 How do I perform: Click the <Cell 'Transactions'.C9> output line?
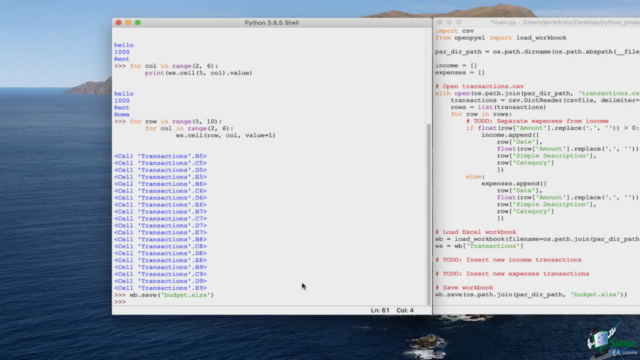pos(160,274)
